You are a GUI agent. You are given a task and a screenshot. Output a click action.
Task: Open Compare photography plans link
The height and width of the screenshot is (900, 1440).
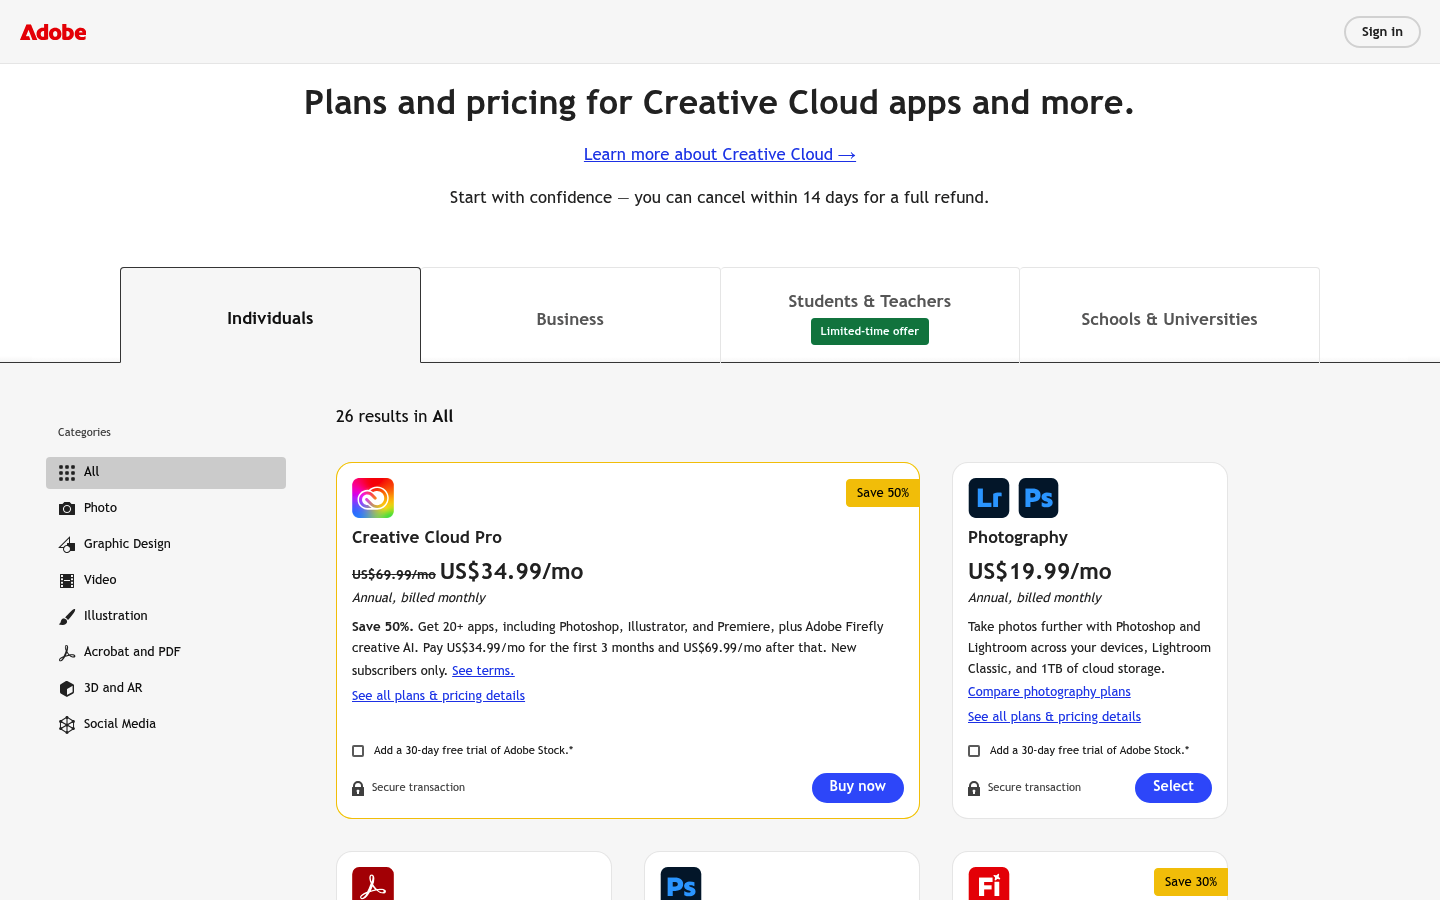coord(1049,692)
